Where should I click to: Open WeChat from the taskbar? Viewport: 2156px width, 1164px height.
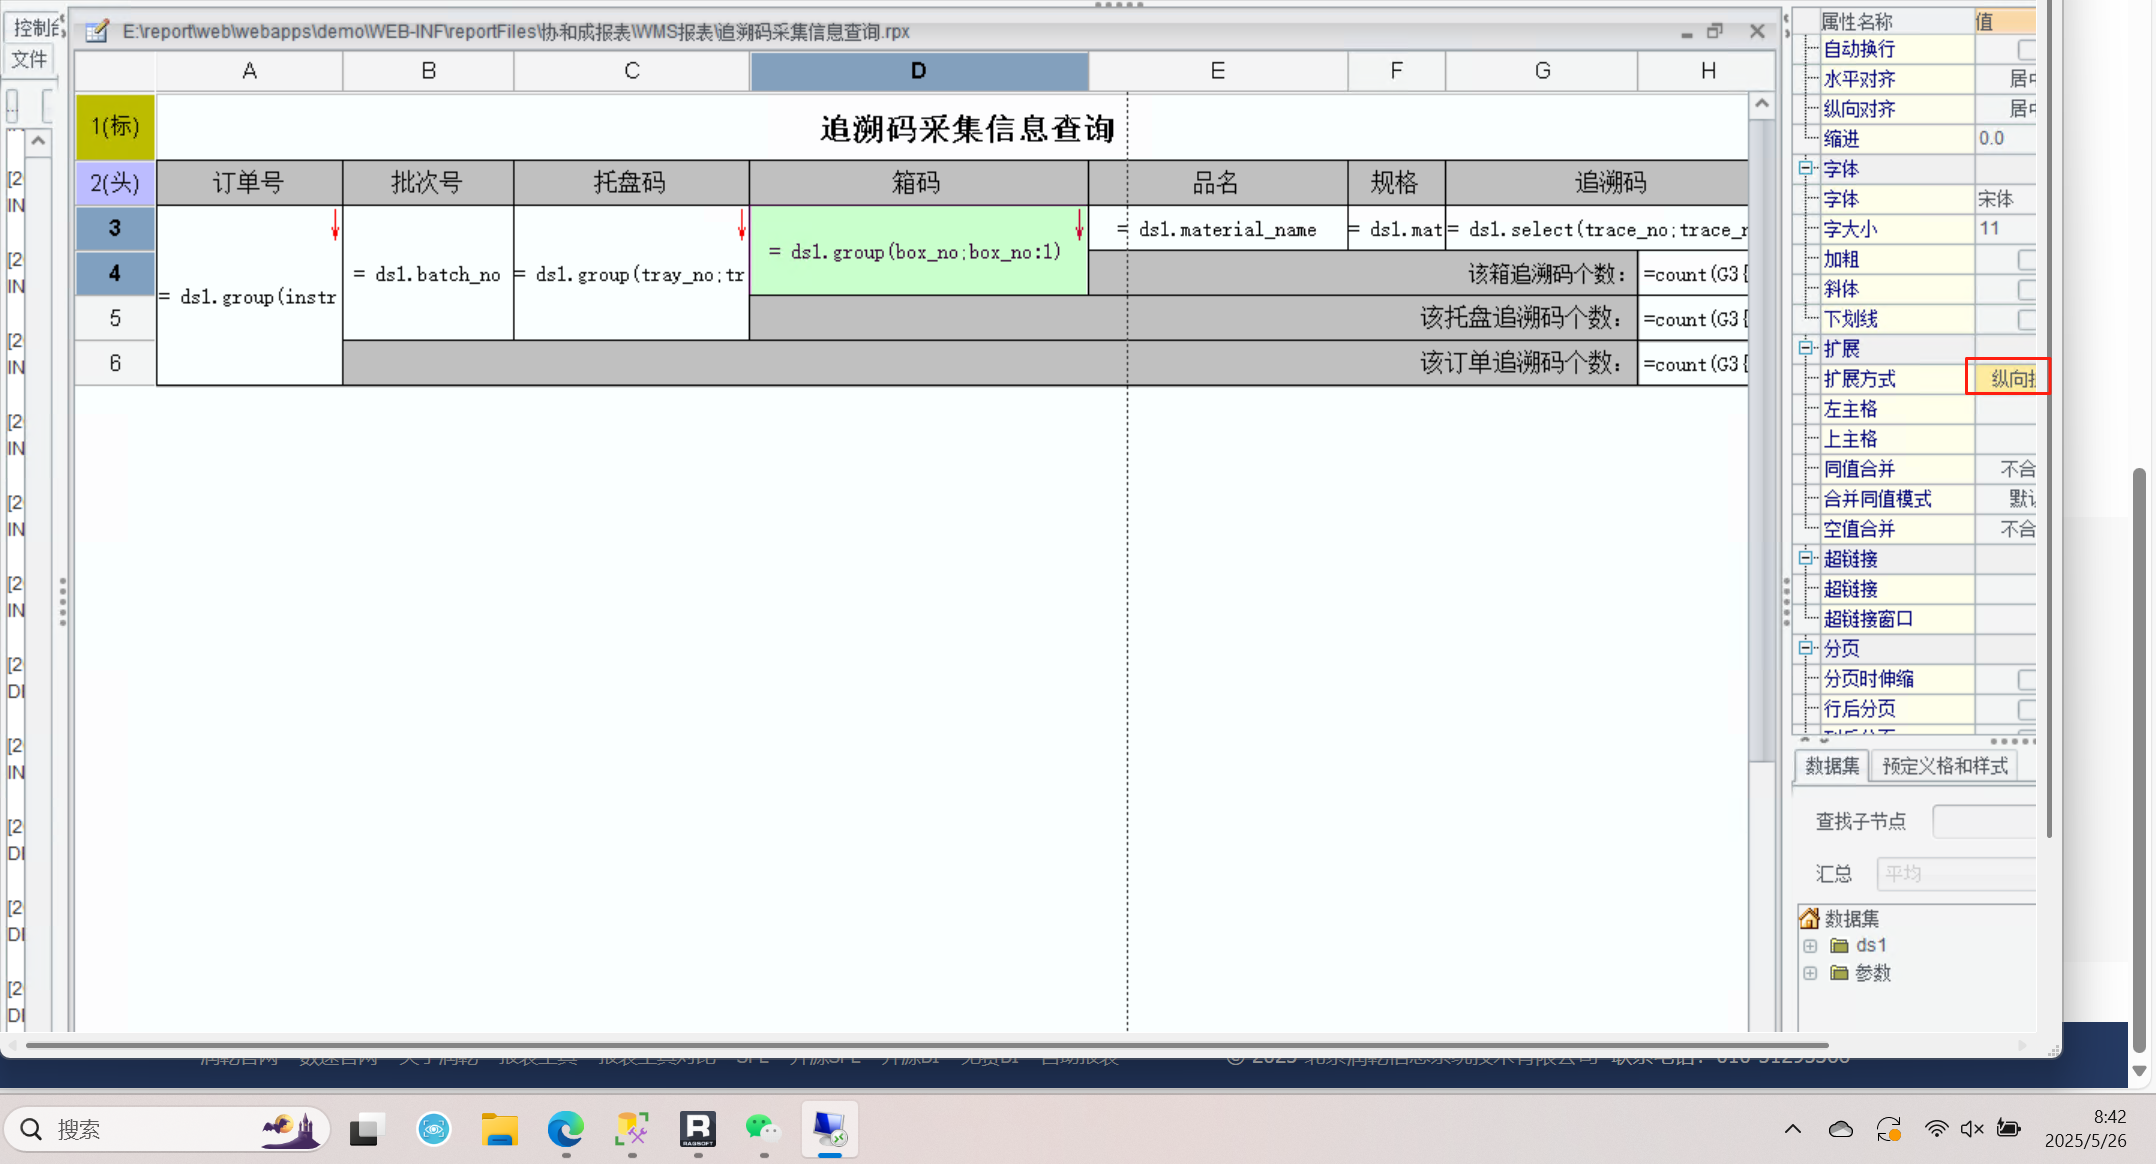(763, 1129)
